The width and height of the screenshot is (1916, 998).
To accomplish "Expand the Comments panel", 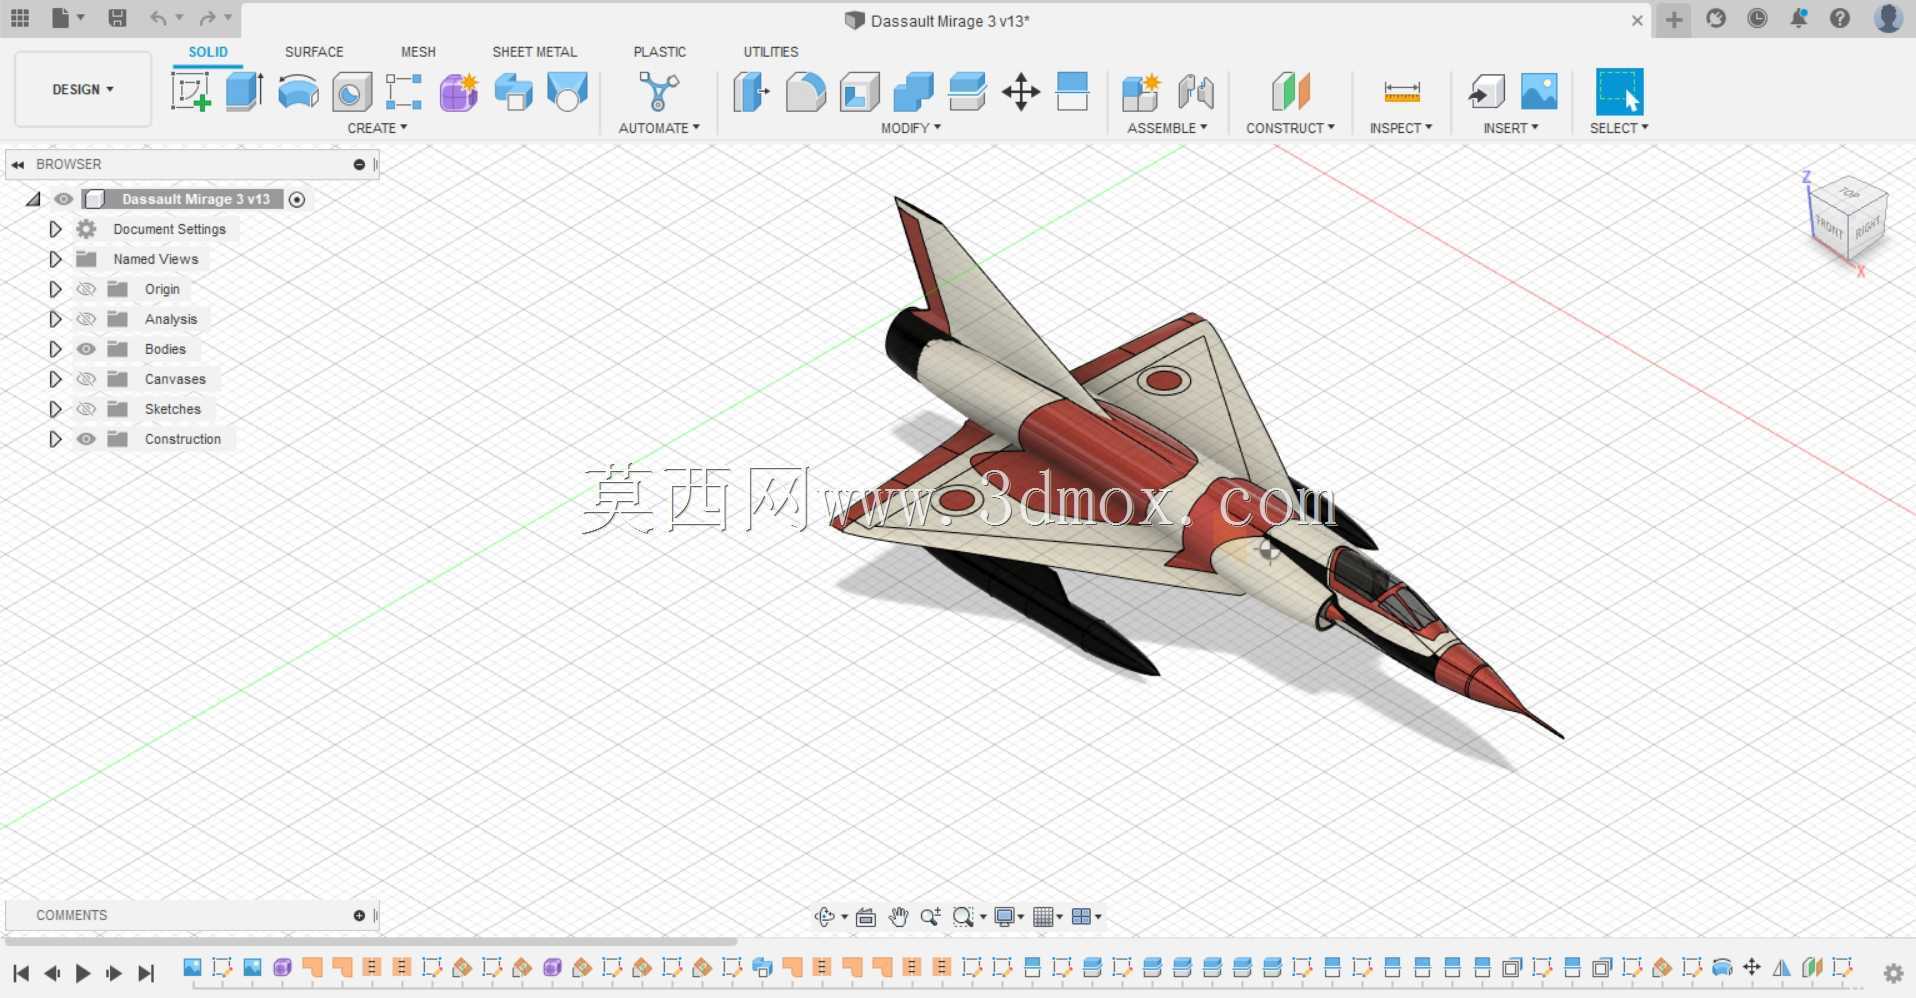I will 359,915.
